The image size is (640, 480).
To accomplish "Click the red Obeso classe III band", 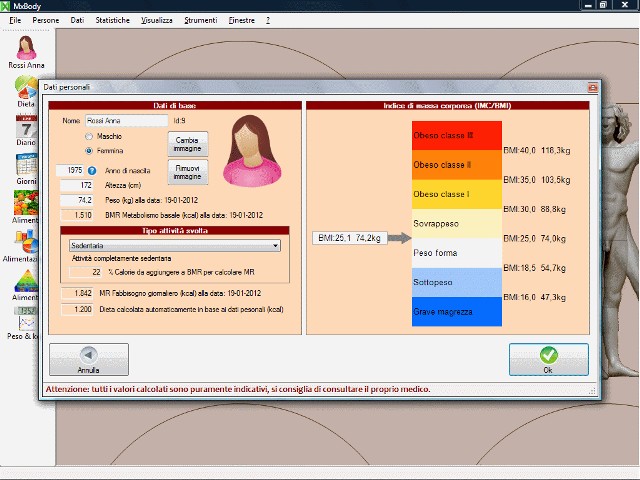I will coord(456,135).
